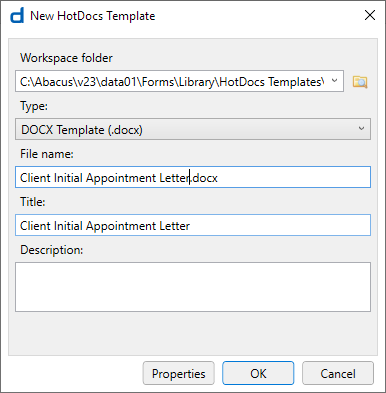Image resolution: width=386 pixels, height=393 pixels.
Task: Click the Cancel button
Action: (338, 373)
